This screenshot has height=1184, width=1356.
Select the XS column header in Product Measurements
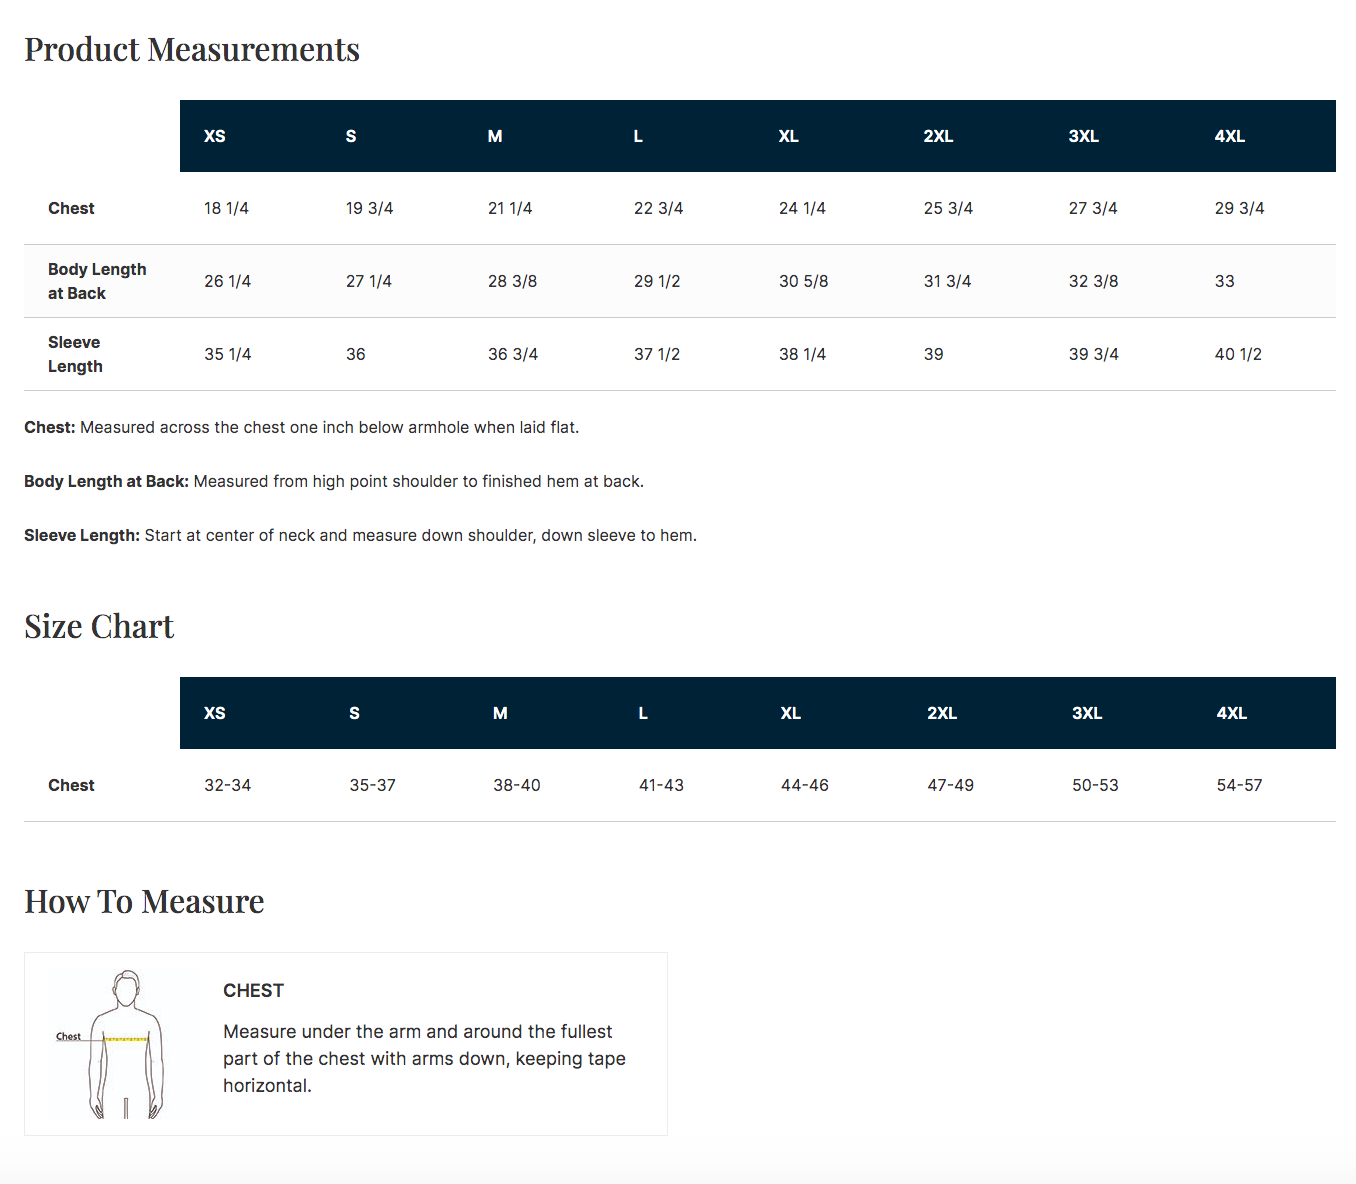(x=215, y=136)
